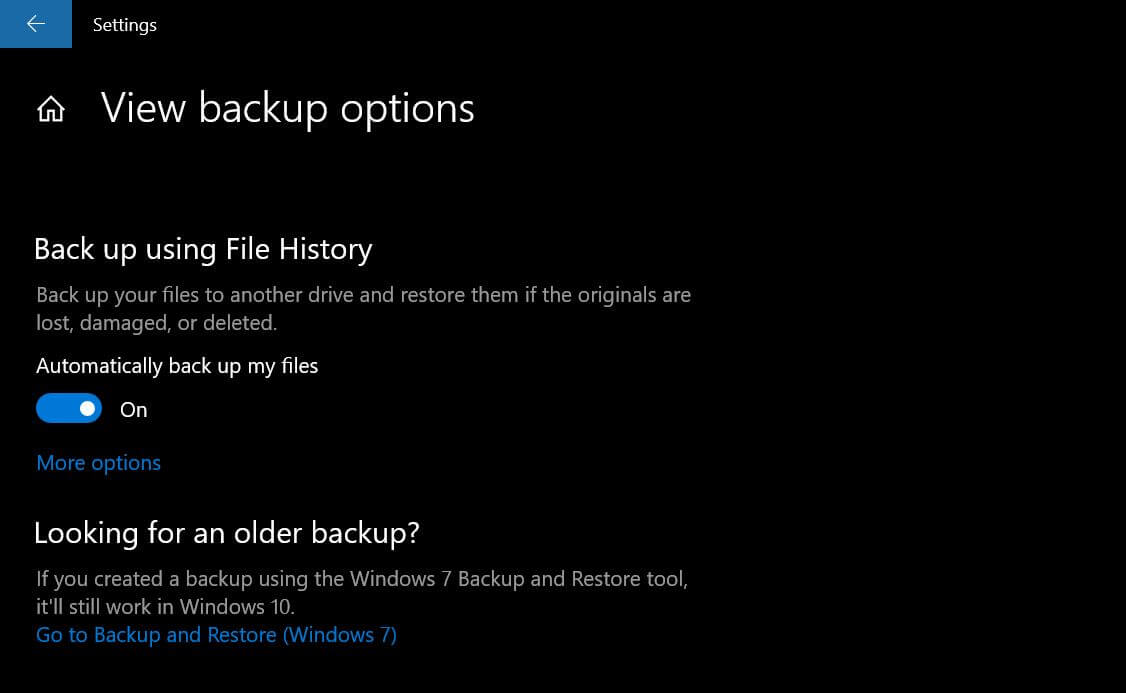This screenshot has height=693, width=1126.
Task: Click the "On" label beside the toggle
Action: (x=134, y=410)
